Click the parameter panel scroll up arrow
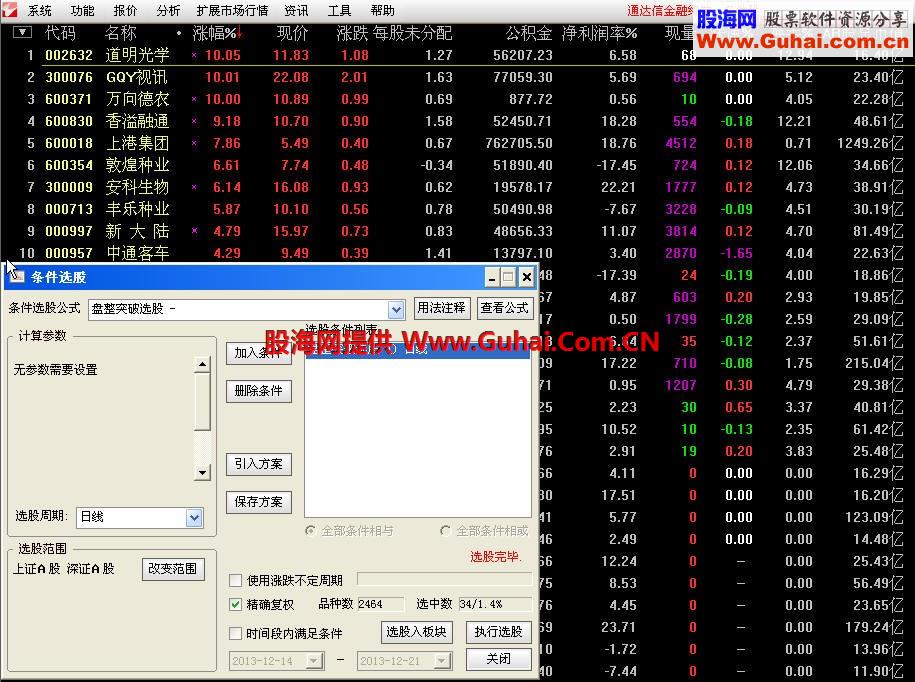915x682 pixels. (x=202, y=365)
